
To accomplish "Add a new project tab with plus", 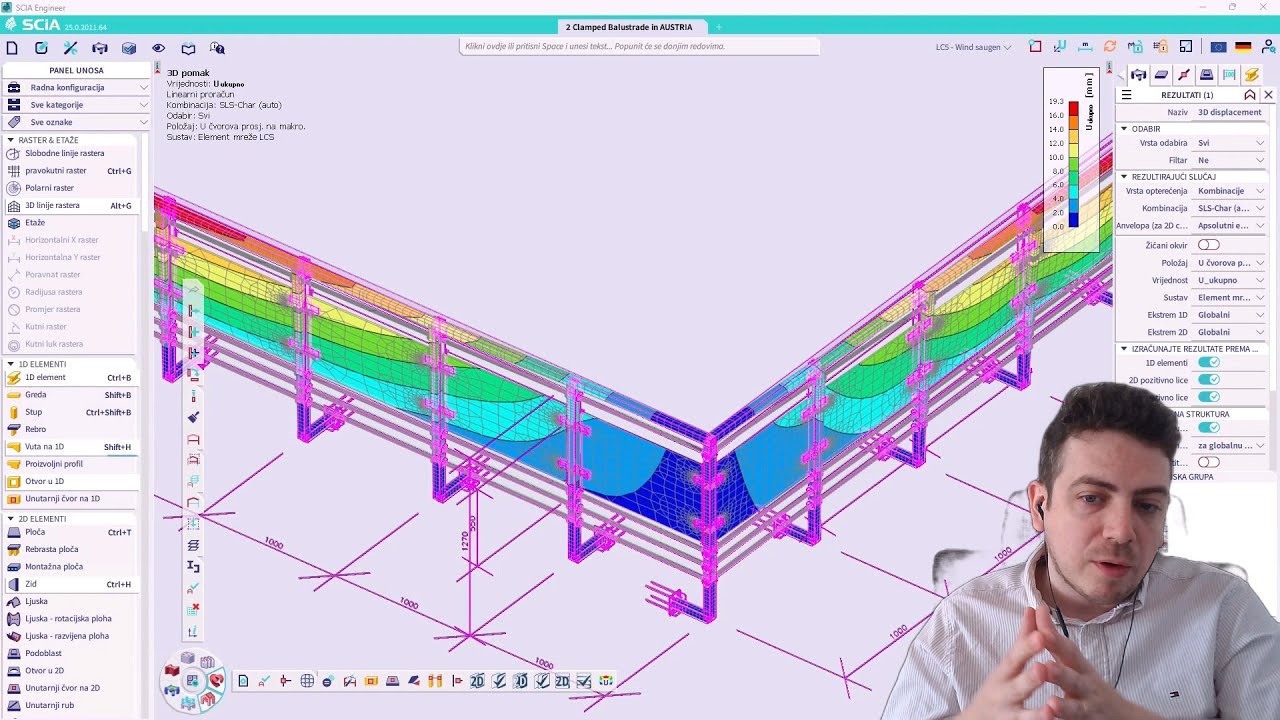I will 718,27.
